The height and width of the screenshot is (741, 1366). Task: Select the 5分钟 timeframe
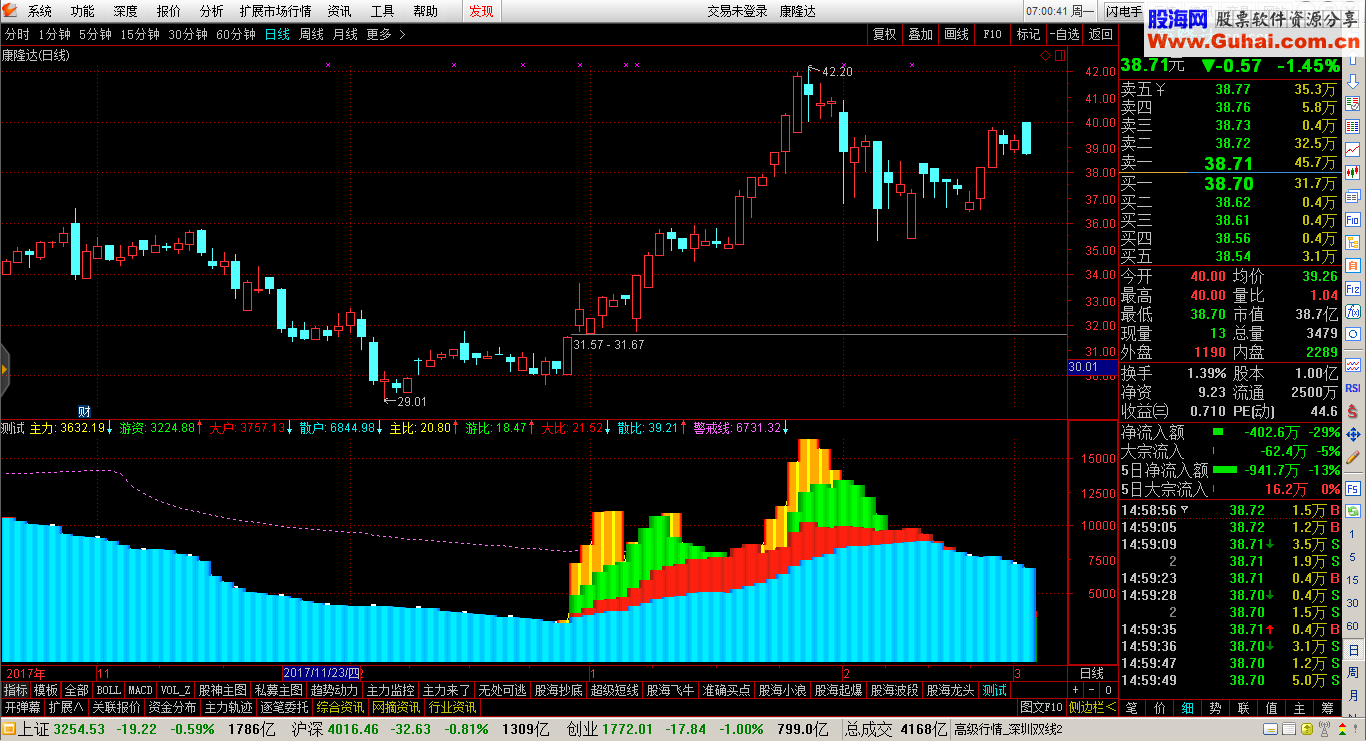[x=95, y=34]
